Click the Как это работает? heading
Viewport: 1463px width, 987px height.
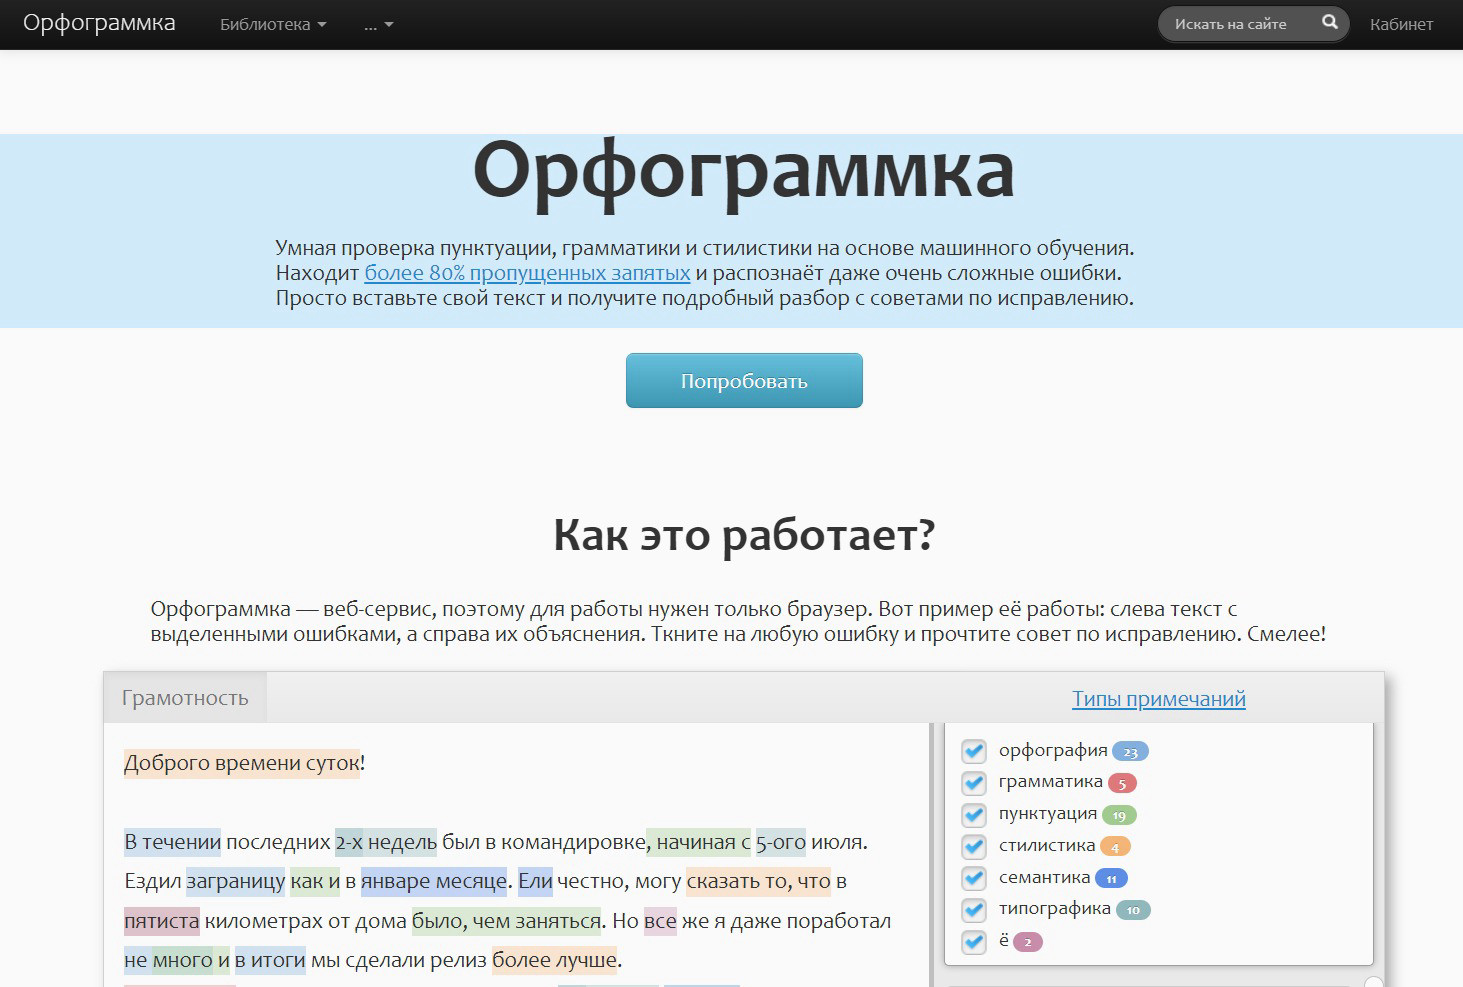pyautogui.click(x=744, y=535)
